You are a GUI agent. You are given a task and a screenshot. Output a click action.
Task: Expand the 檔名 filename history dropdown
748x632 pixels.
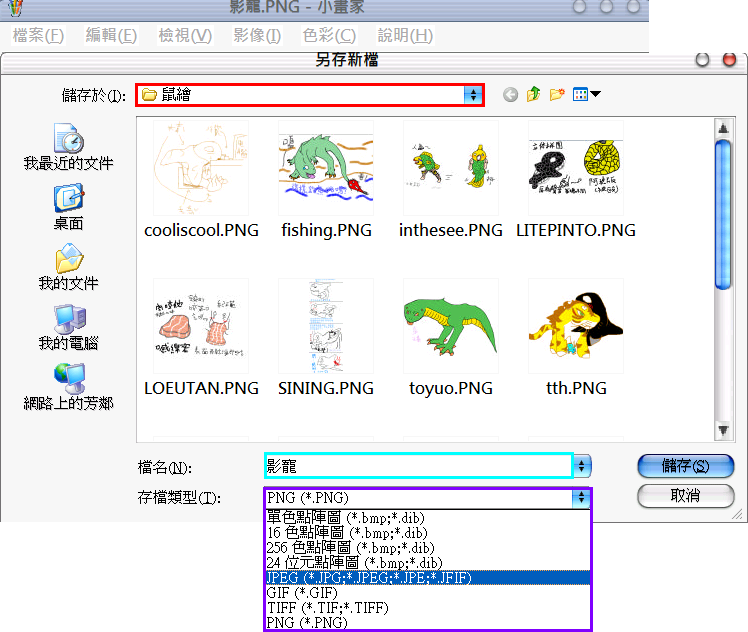582,466
